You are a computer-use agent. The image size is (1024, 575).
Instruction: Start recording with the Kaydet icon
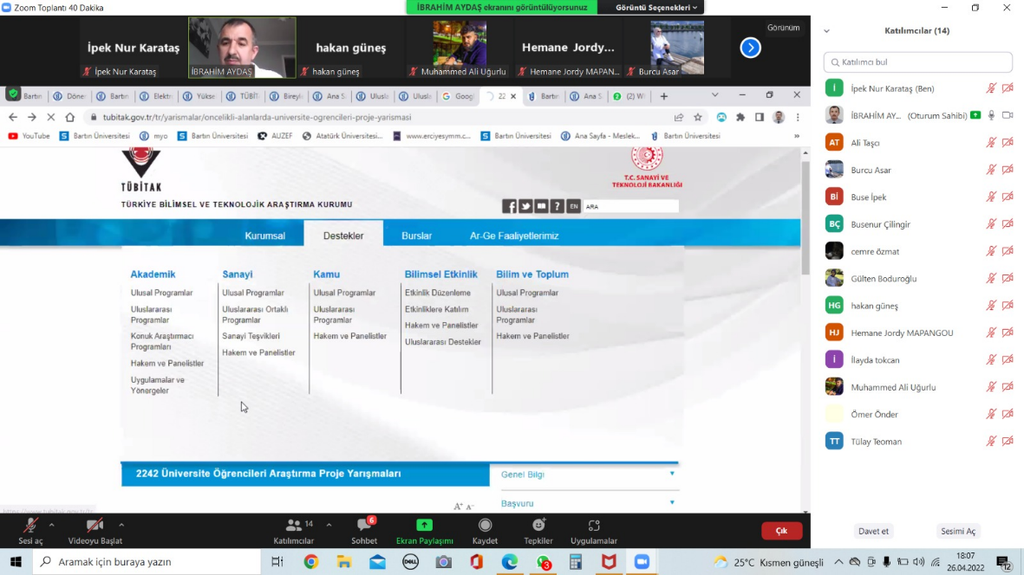click(485, 526)
